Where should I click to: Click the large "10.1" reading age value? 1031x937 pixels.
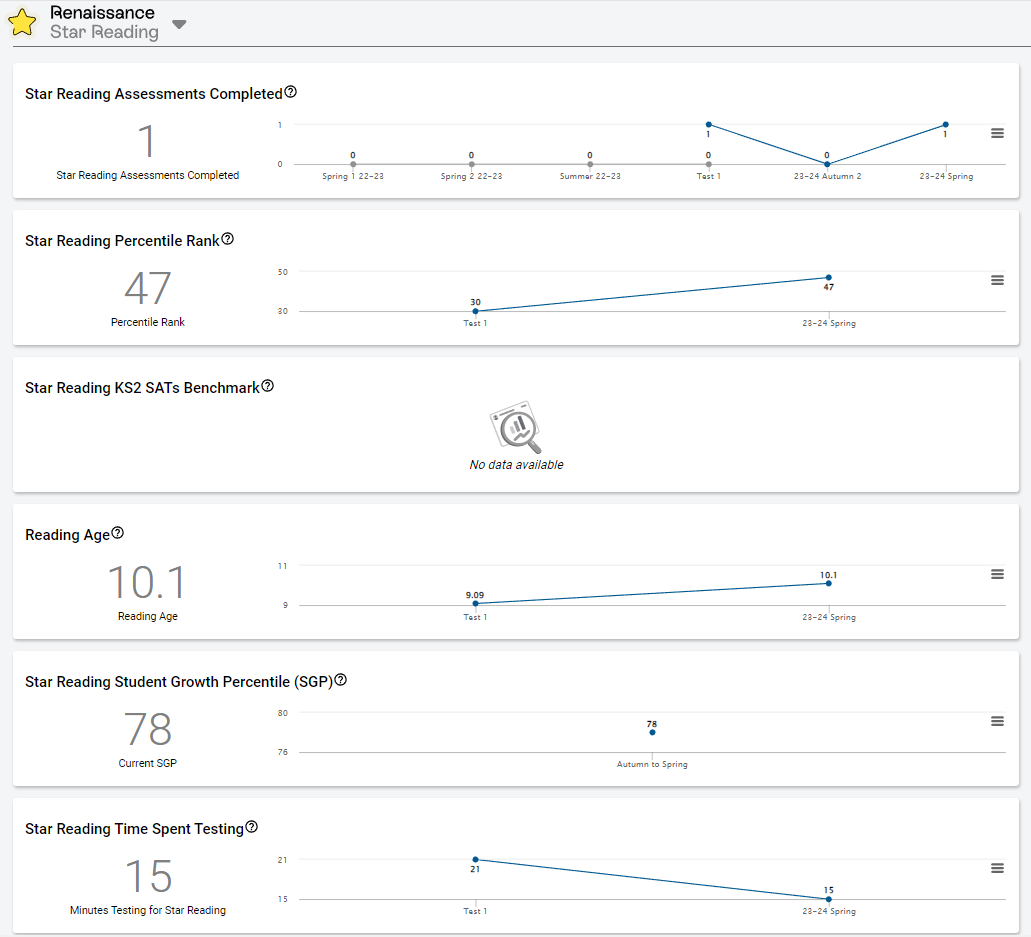pos(147,583)
